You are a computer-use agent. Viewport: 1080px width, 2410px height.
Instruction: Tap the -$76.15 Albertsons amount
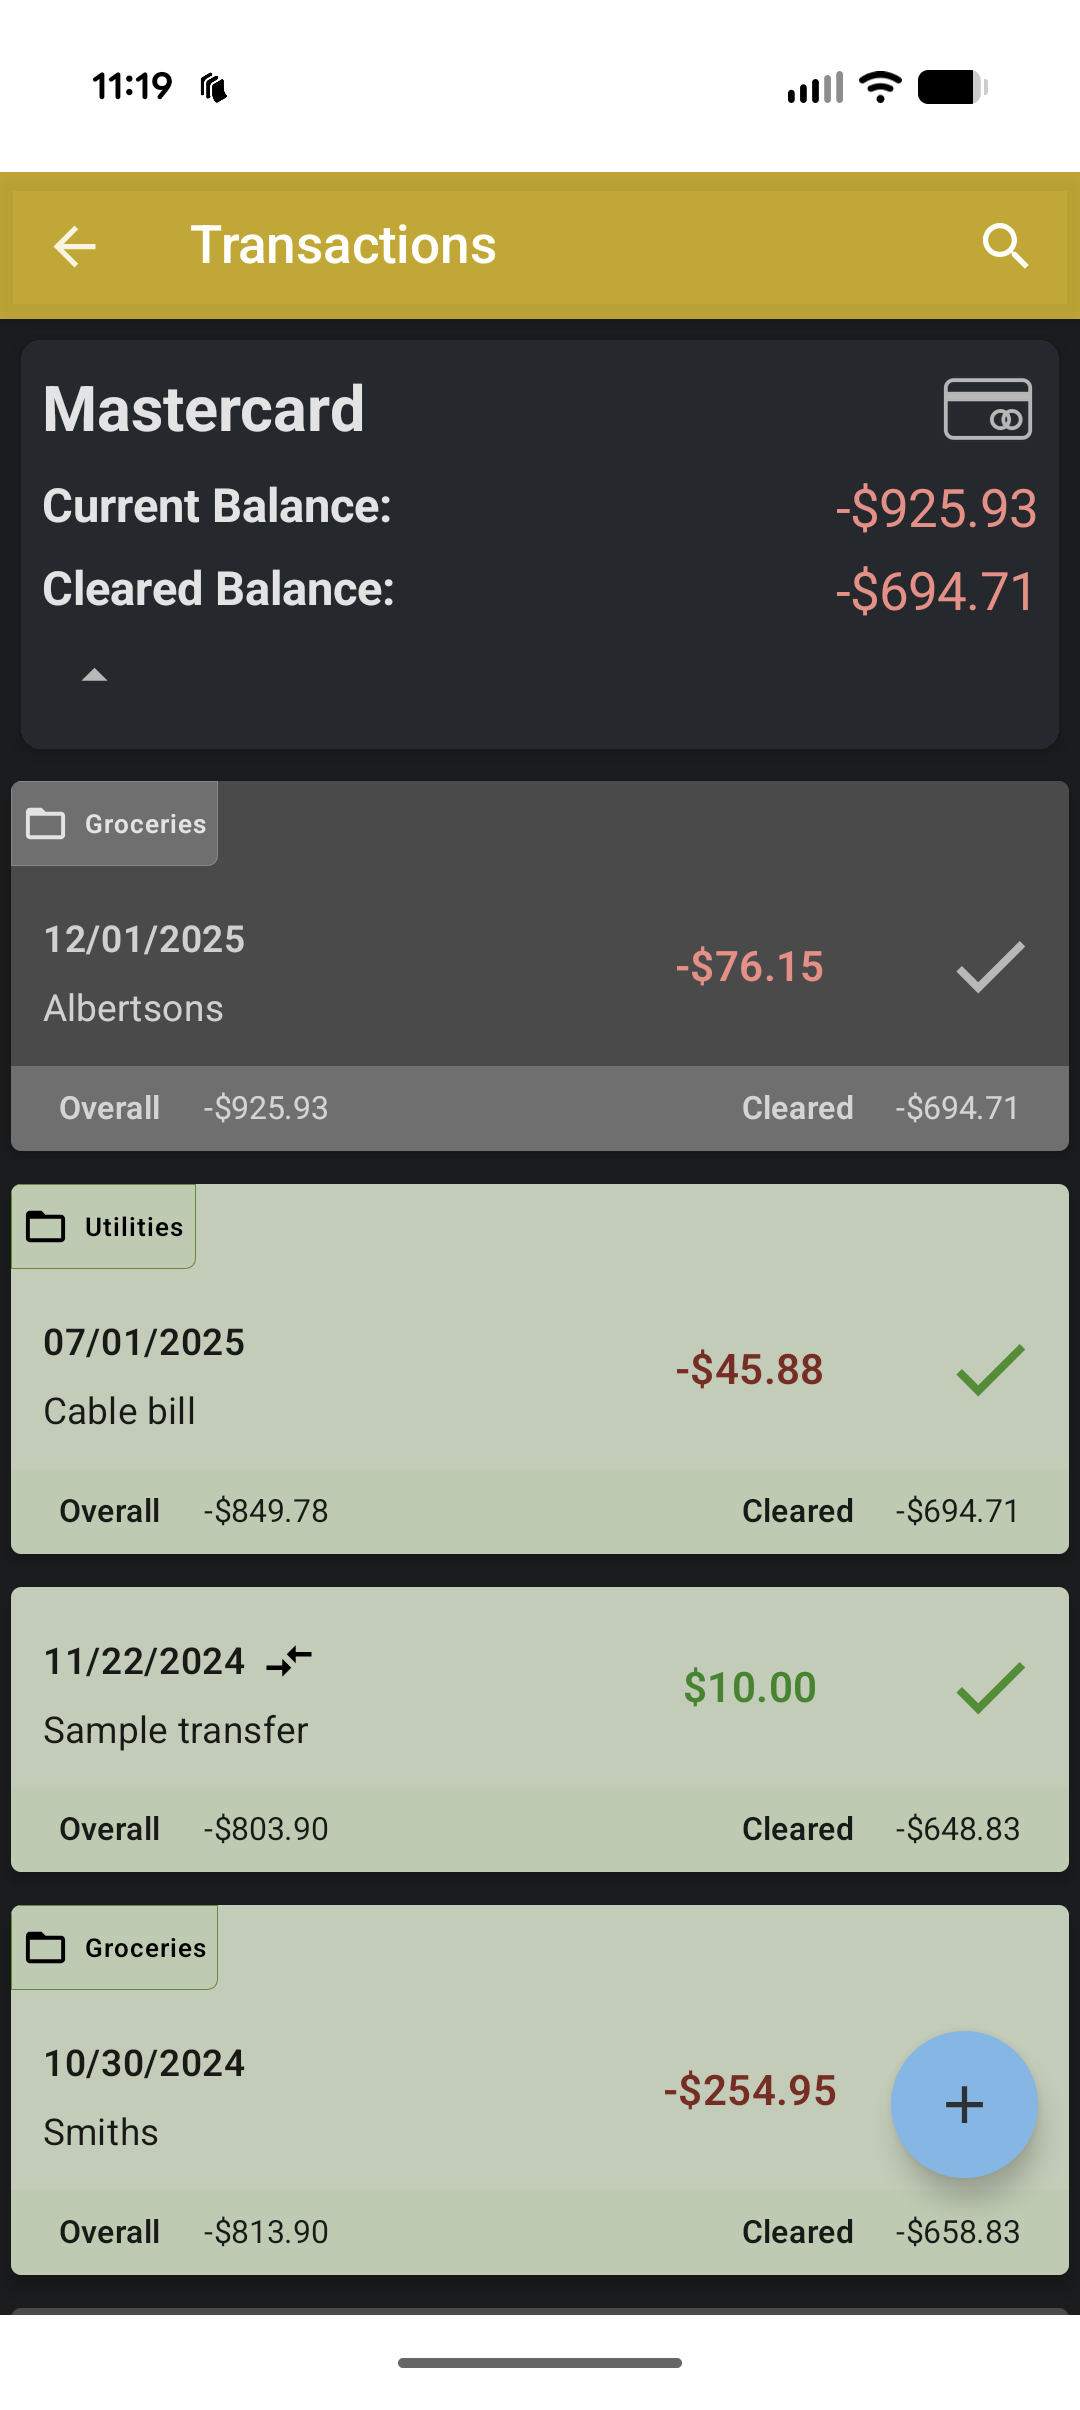point(750,967)
